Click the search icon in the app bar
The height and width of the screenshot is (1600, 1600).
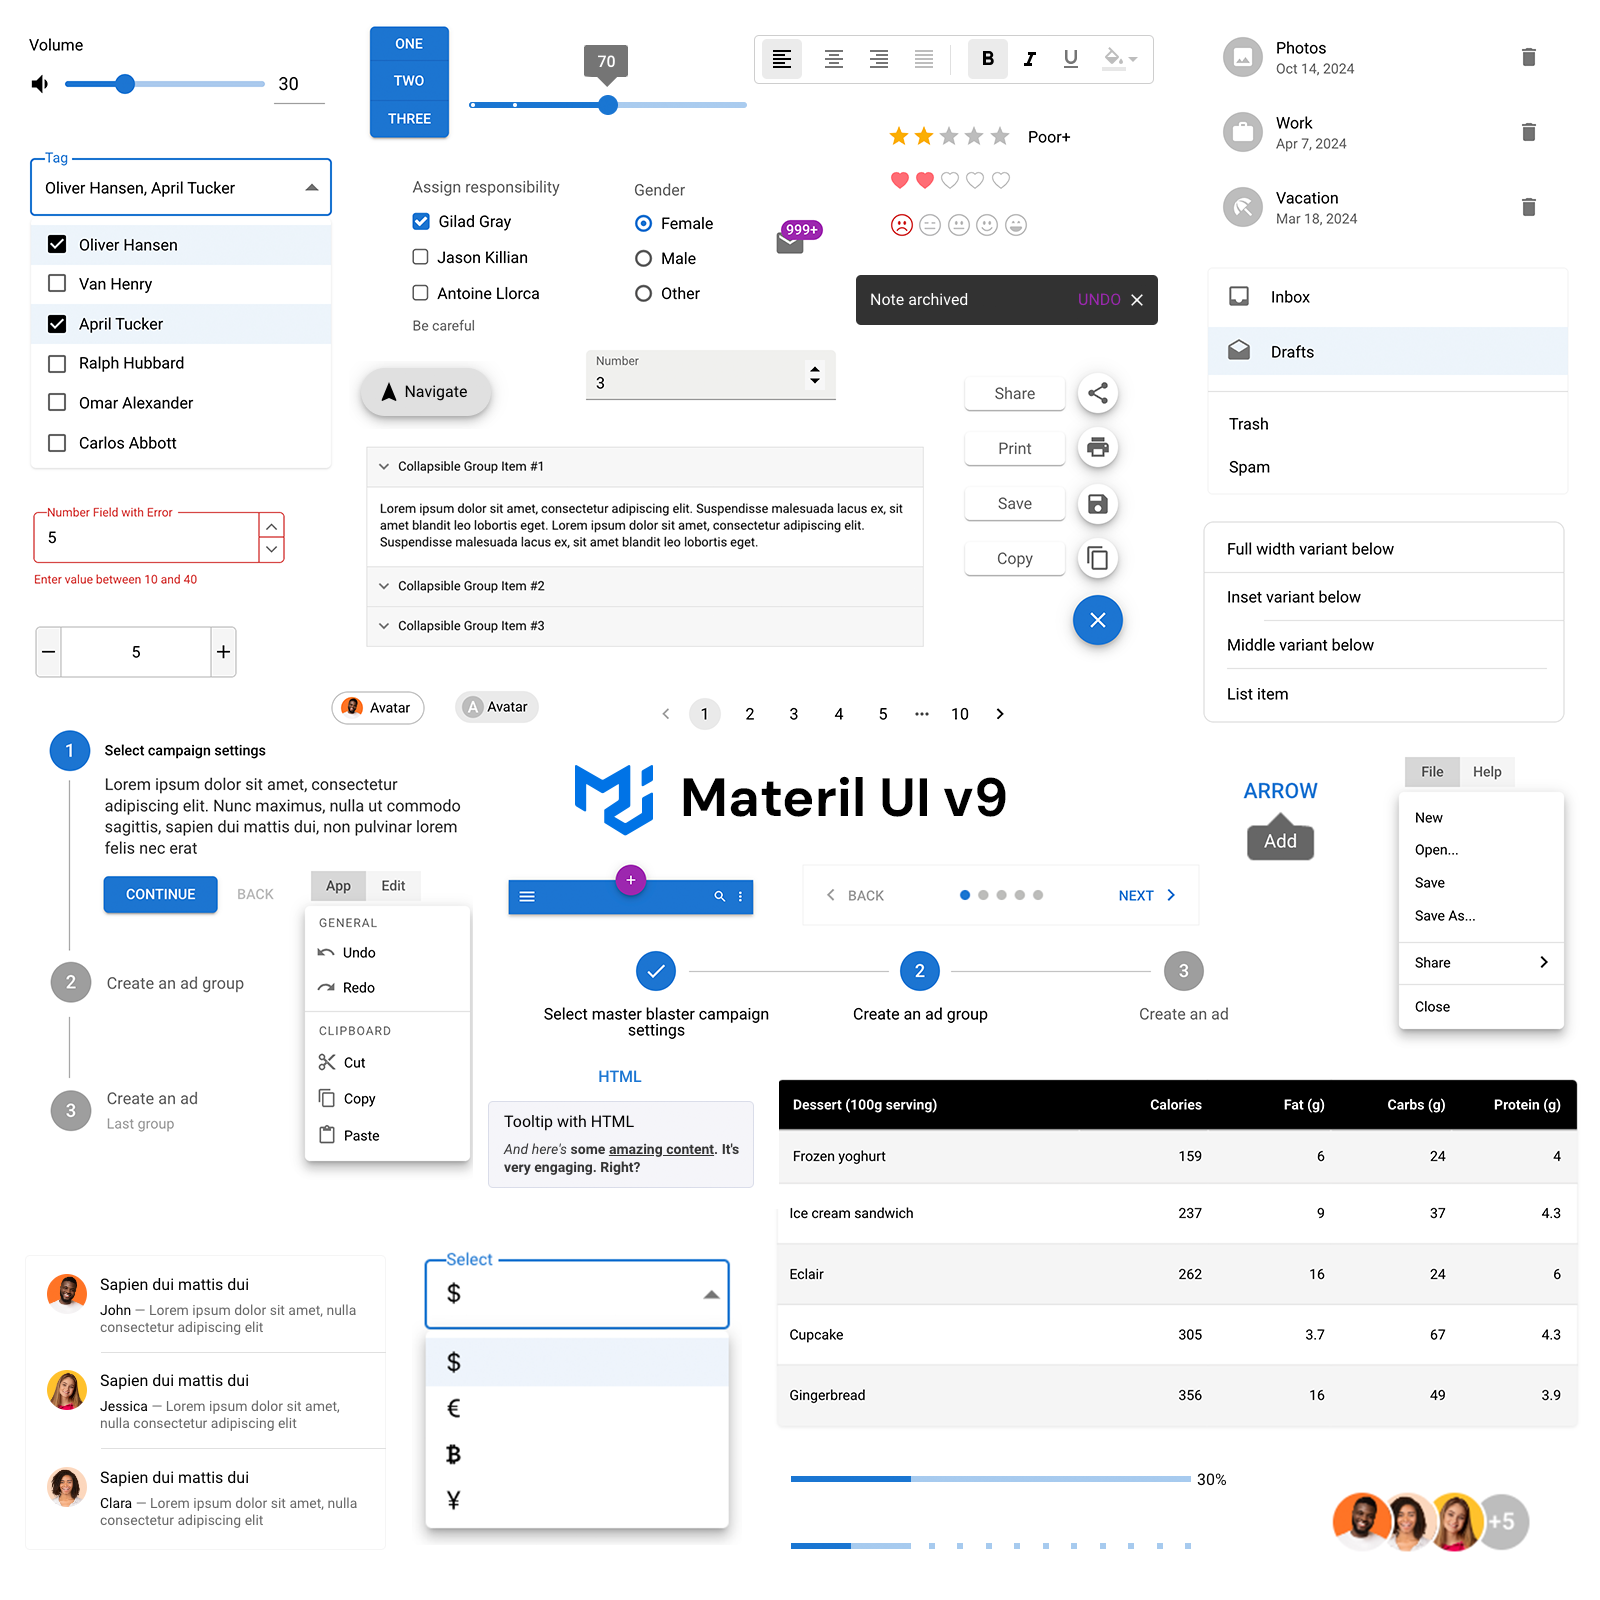(719, 897)
